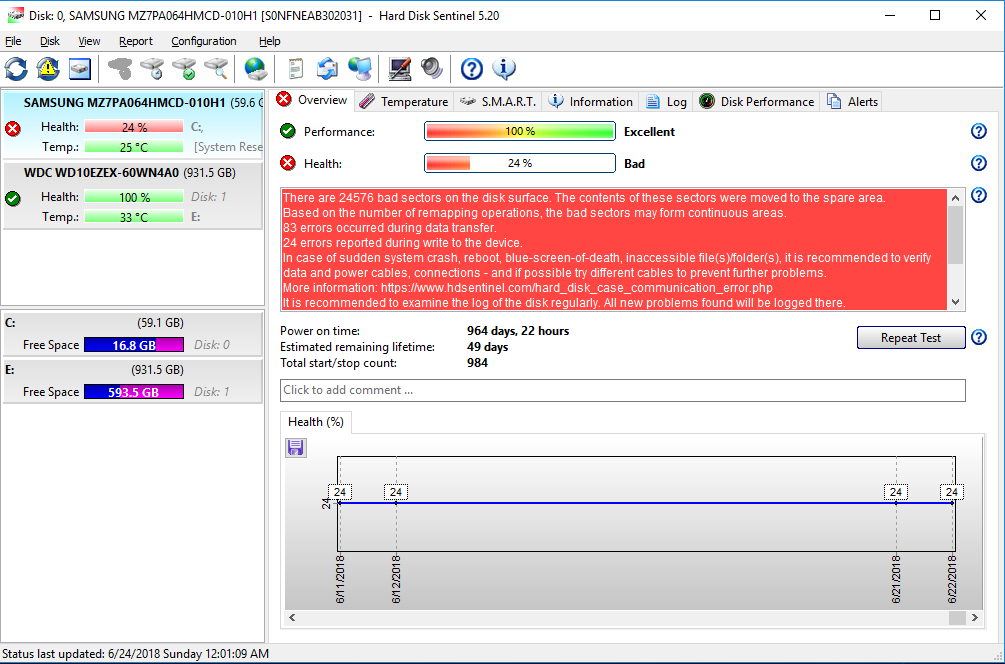Click the globe and monitor toolbar icon
Image resolution: width=1005 pixels, height=664 pixels.
point(360,69)
